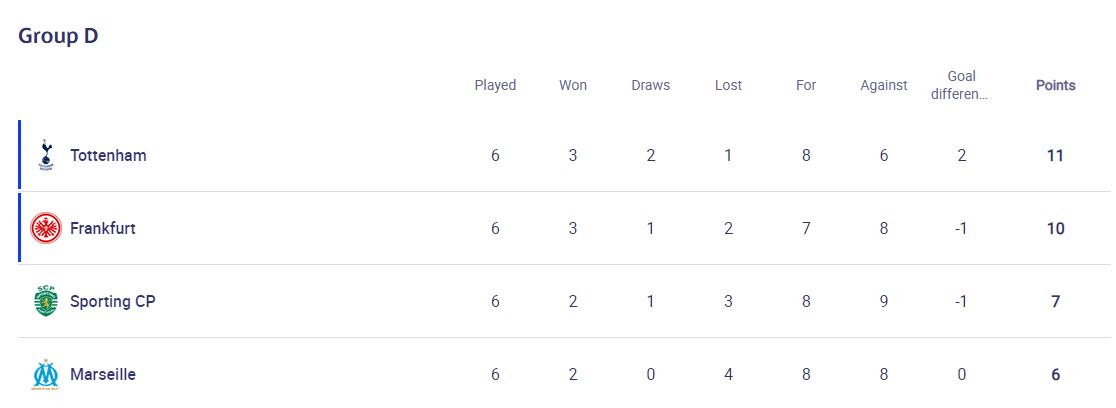Click the Frankfurt eagle crest icon
Screen dimensions: 1116x408
[46, 229]
